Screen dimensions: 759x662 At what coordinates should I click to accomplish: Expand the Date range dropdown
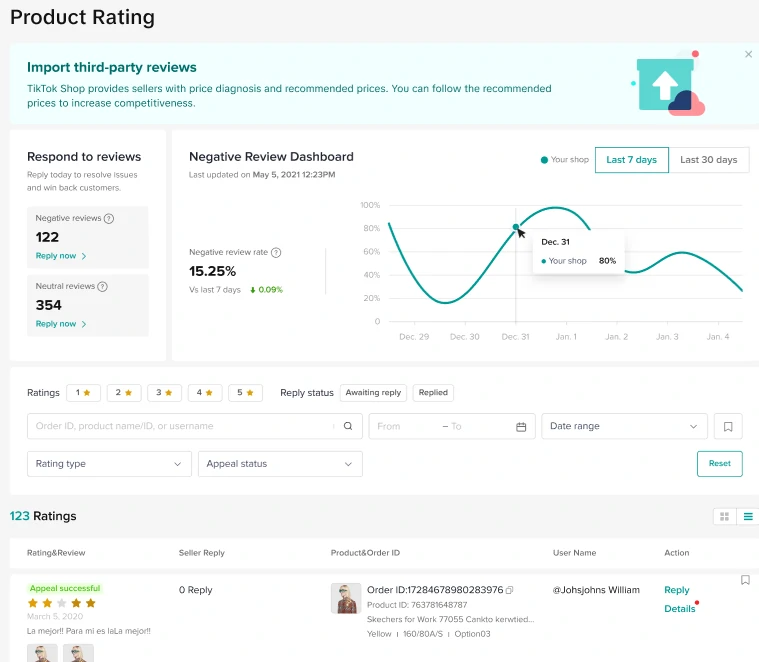coord(624,426)
